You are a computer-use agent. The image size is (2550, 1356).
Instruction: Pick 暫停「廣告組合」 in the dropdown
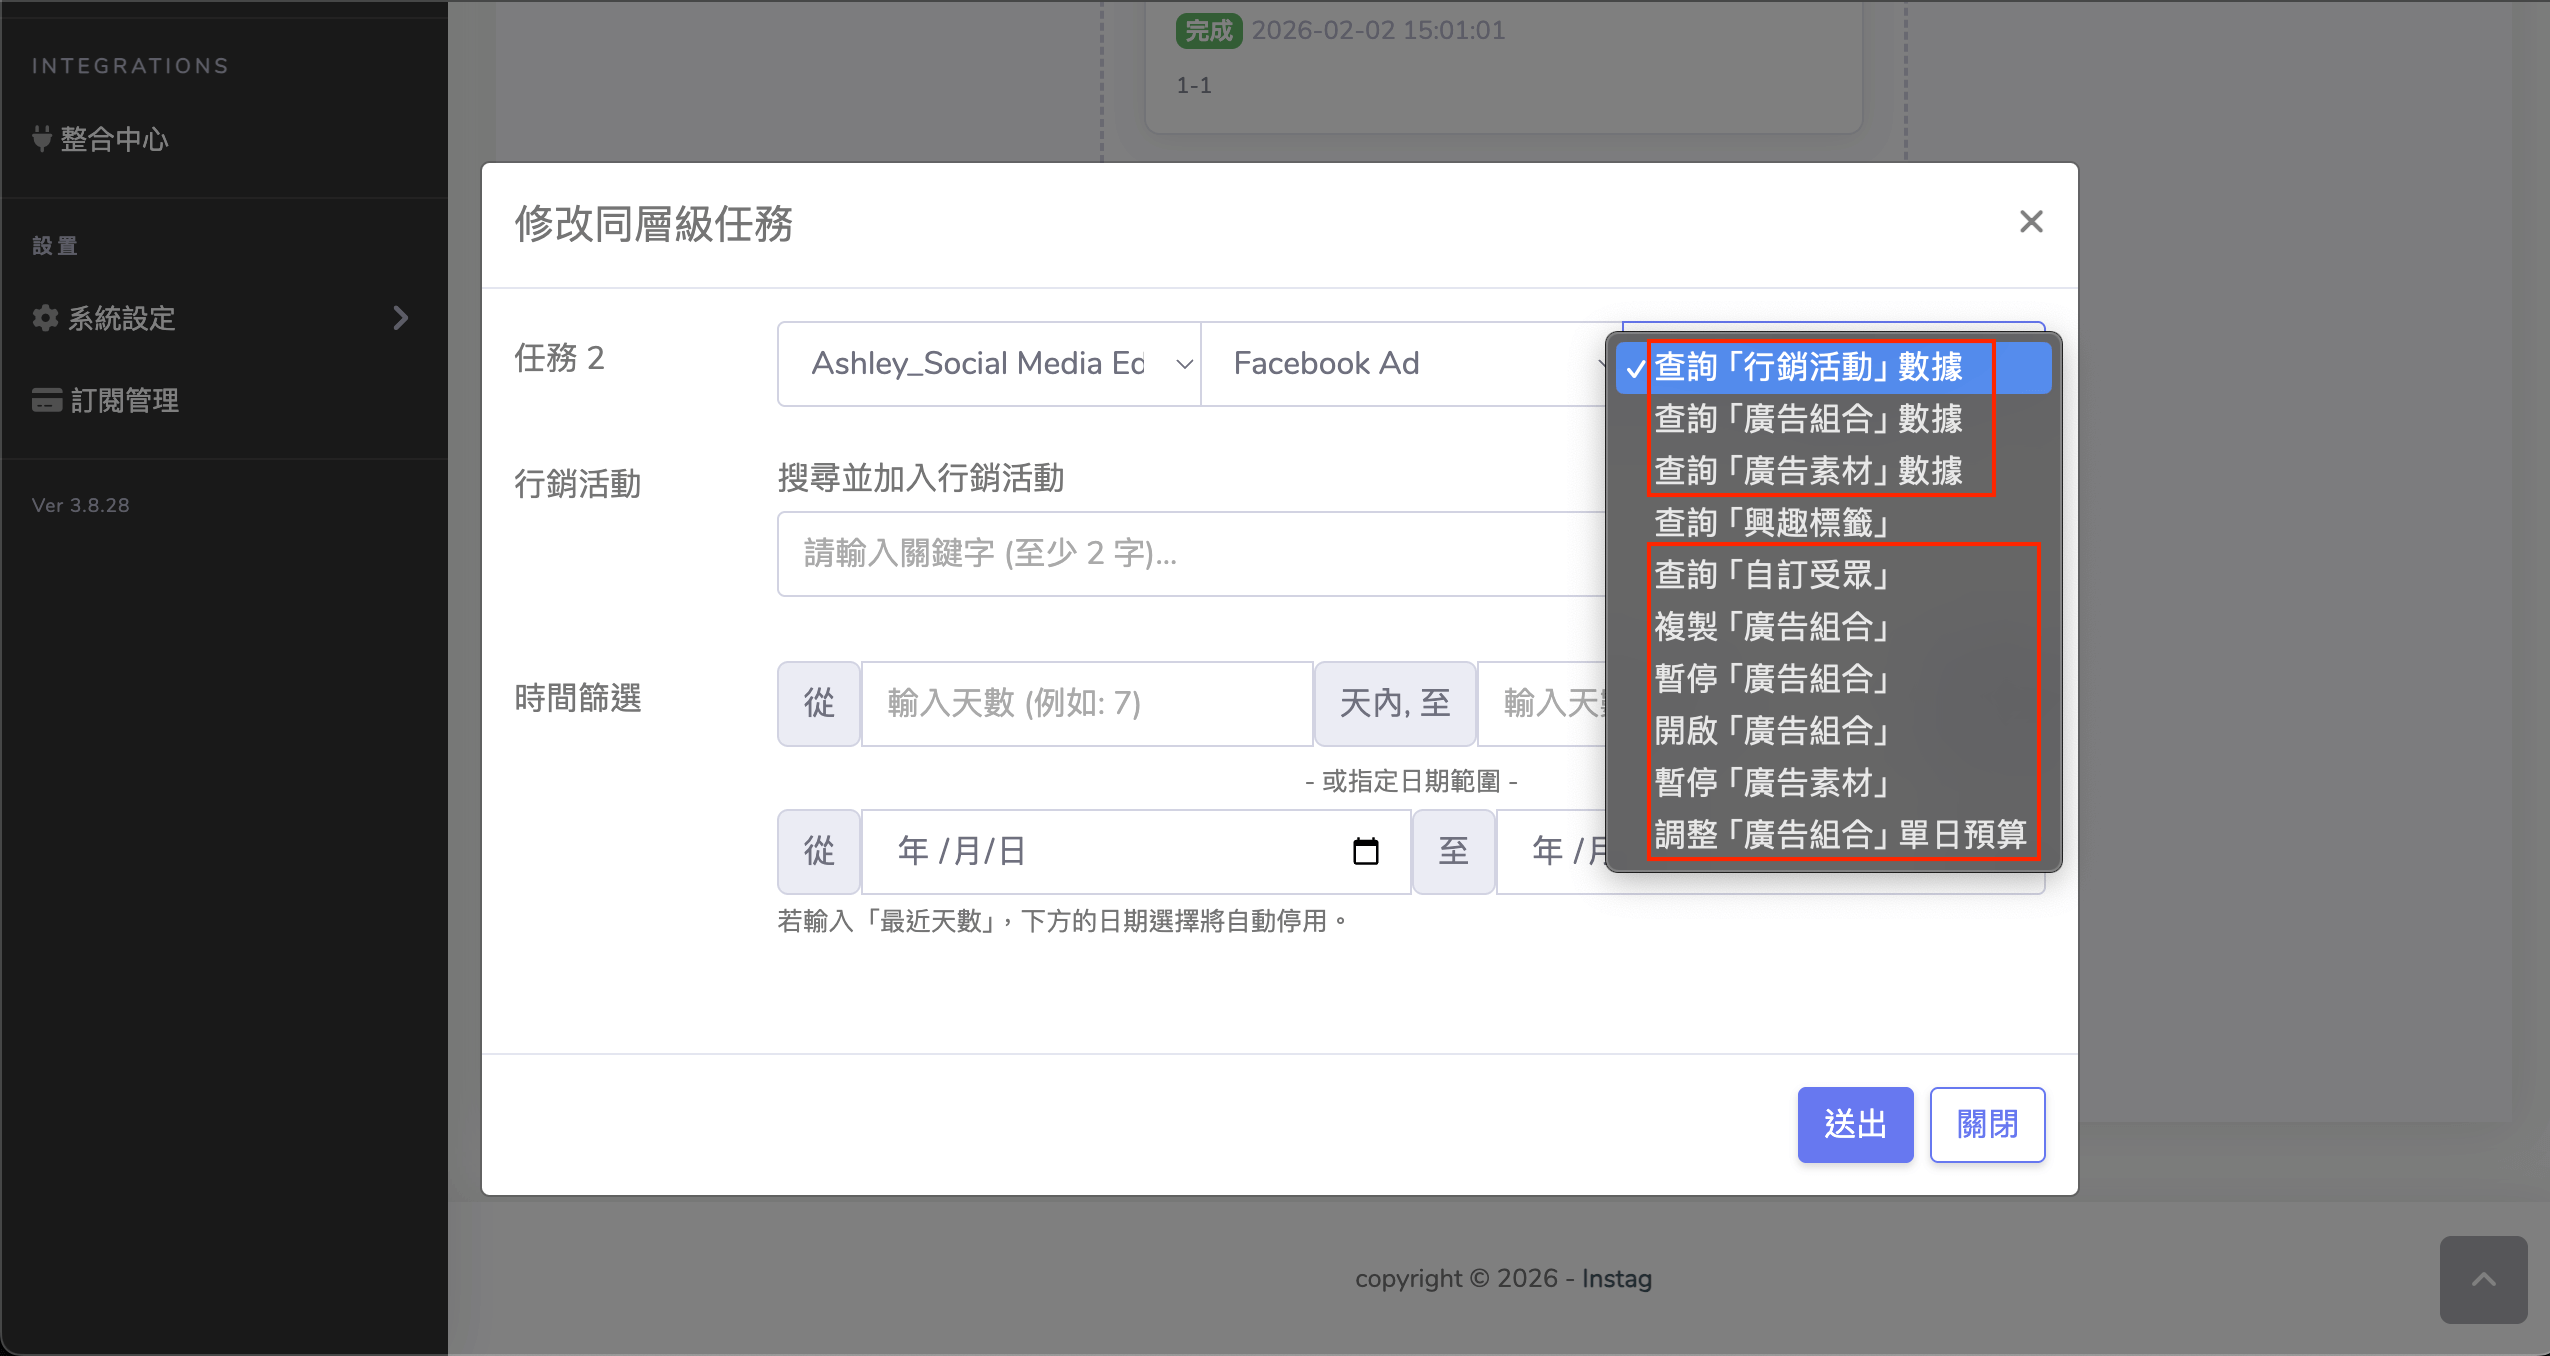[1772, 679]
